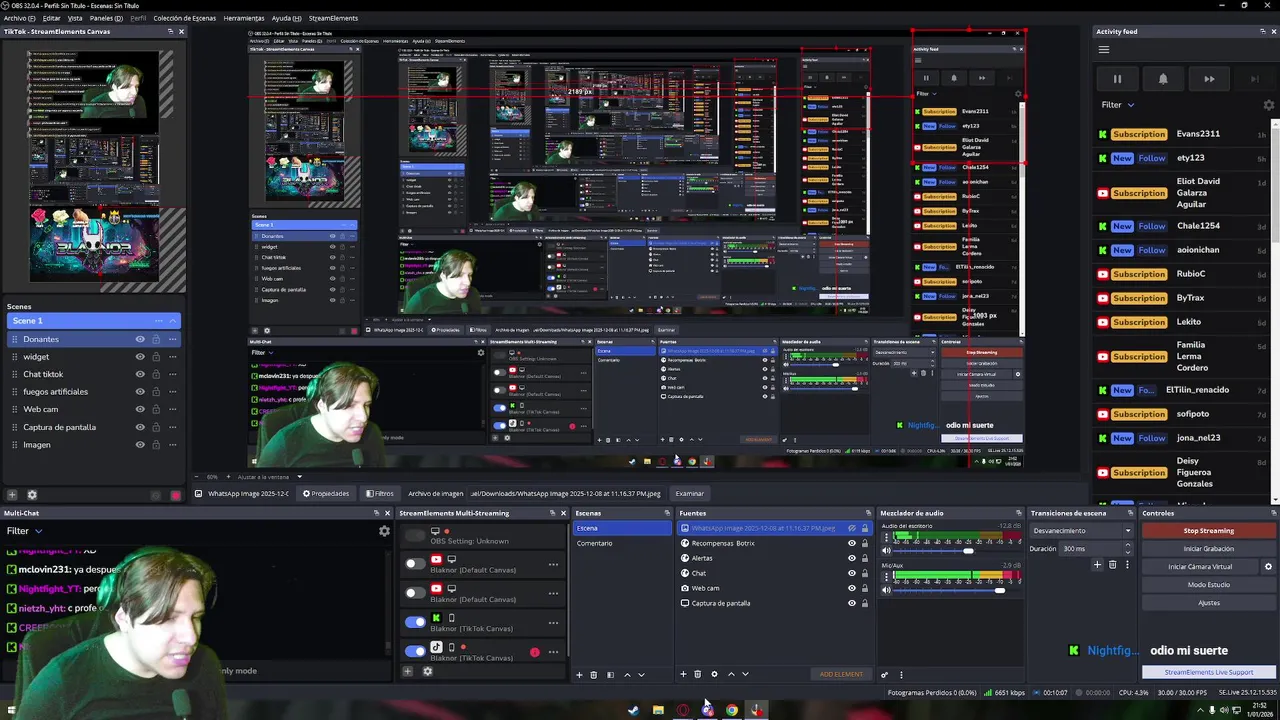1280x720 pixels.
Task: Add a new source in Fuentes panel
Action: (683, 674)
